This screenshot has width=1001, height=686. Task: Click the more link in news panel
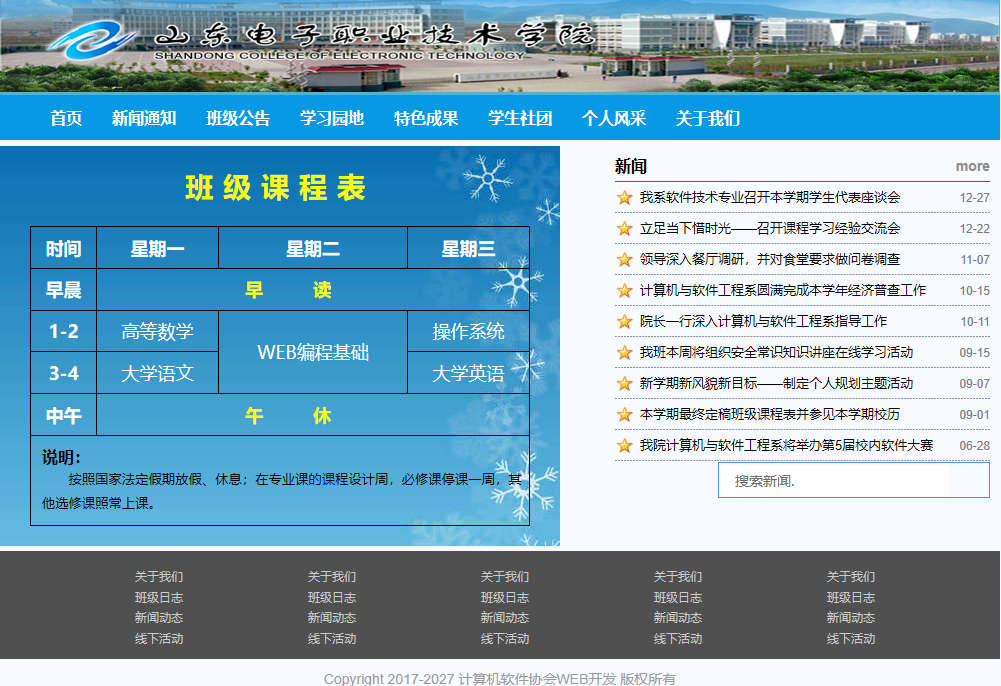point(972,166)
